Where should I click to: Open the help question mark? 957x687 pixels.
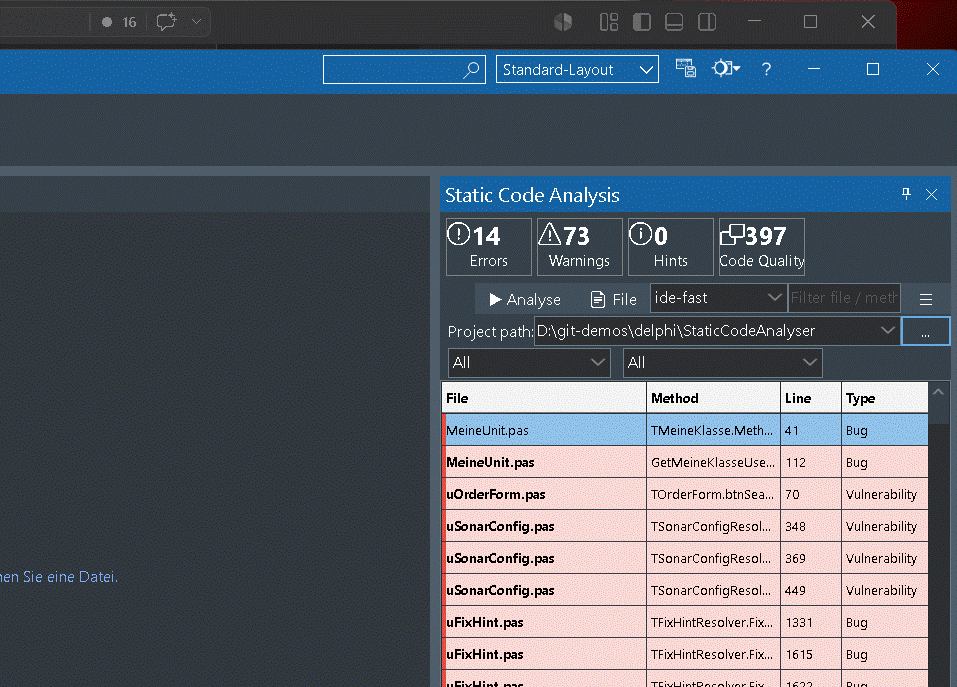(x=766, y=69)
